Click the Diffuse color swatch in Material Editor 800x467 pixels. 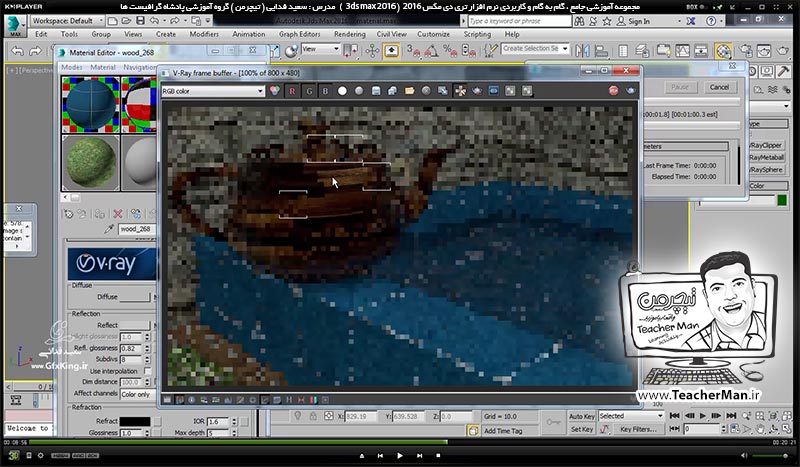[x=135, y=297]
